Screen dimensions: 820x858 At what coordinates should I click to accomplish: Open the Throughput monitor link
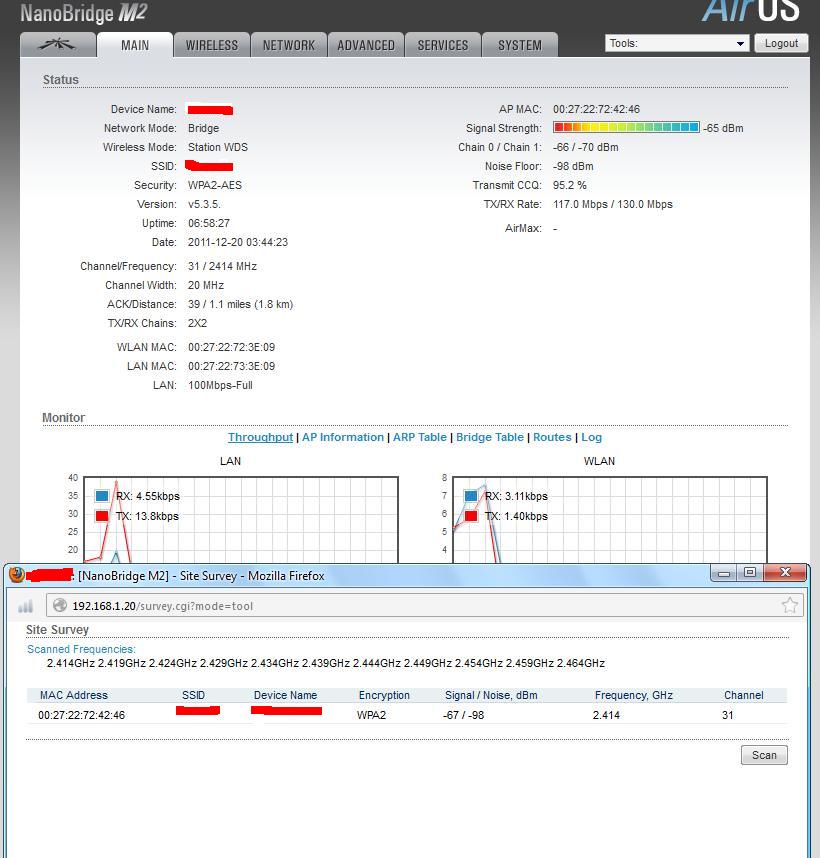[x=260, y=437]
